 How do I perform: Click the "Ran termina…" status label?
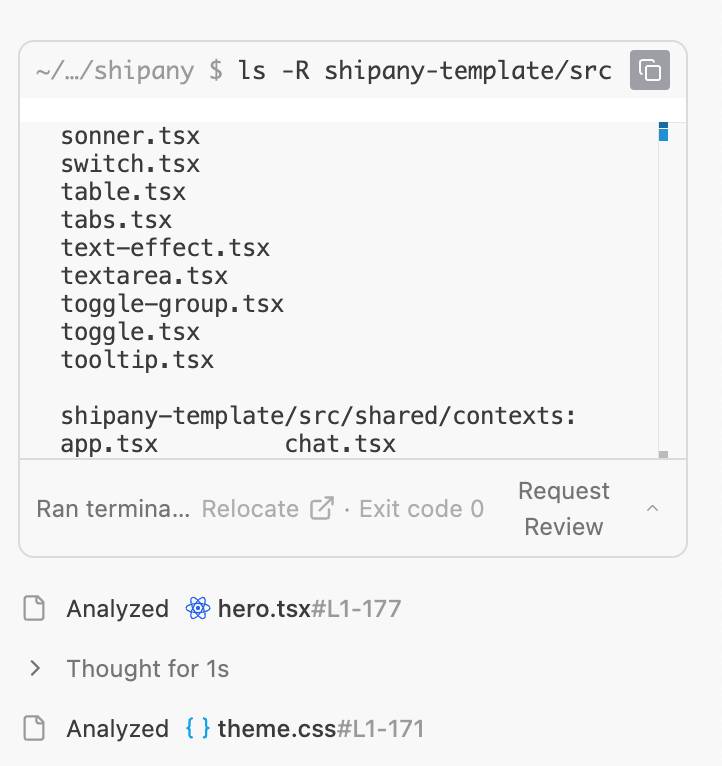click(113, 508)
